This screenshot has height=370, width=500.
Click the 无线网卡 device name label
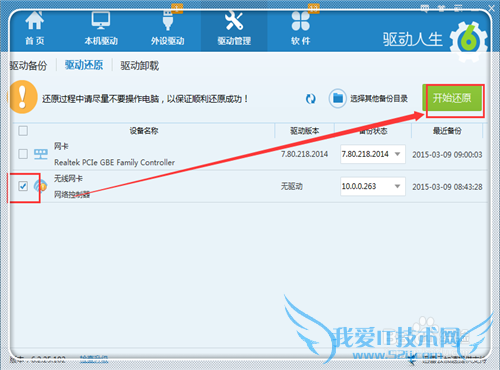pos(68,178)
